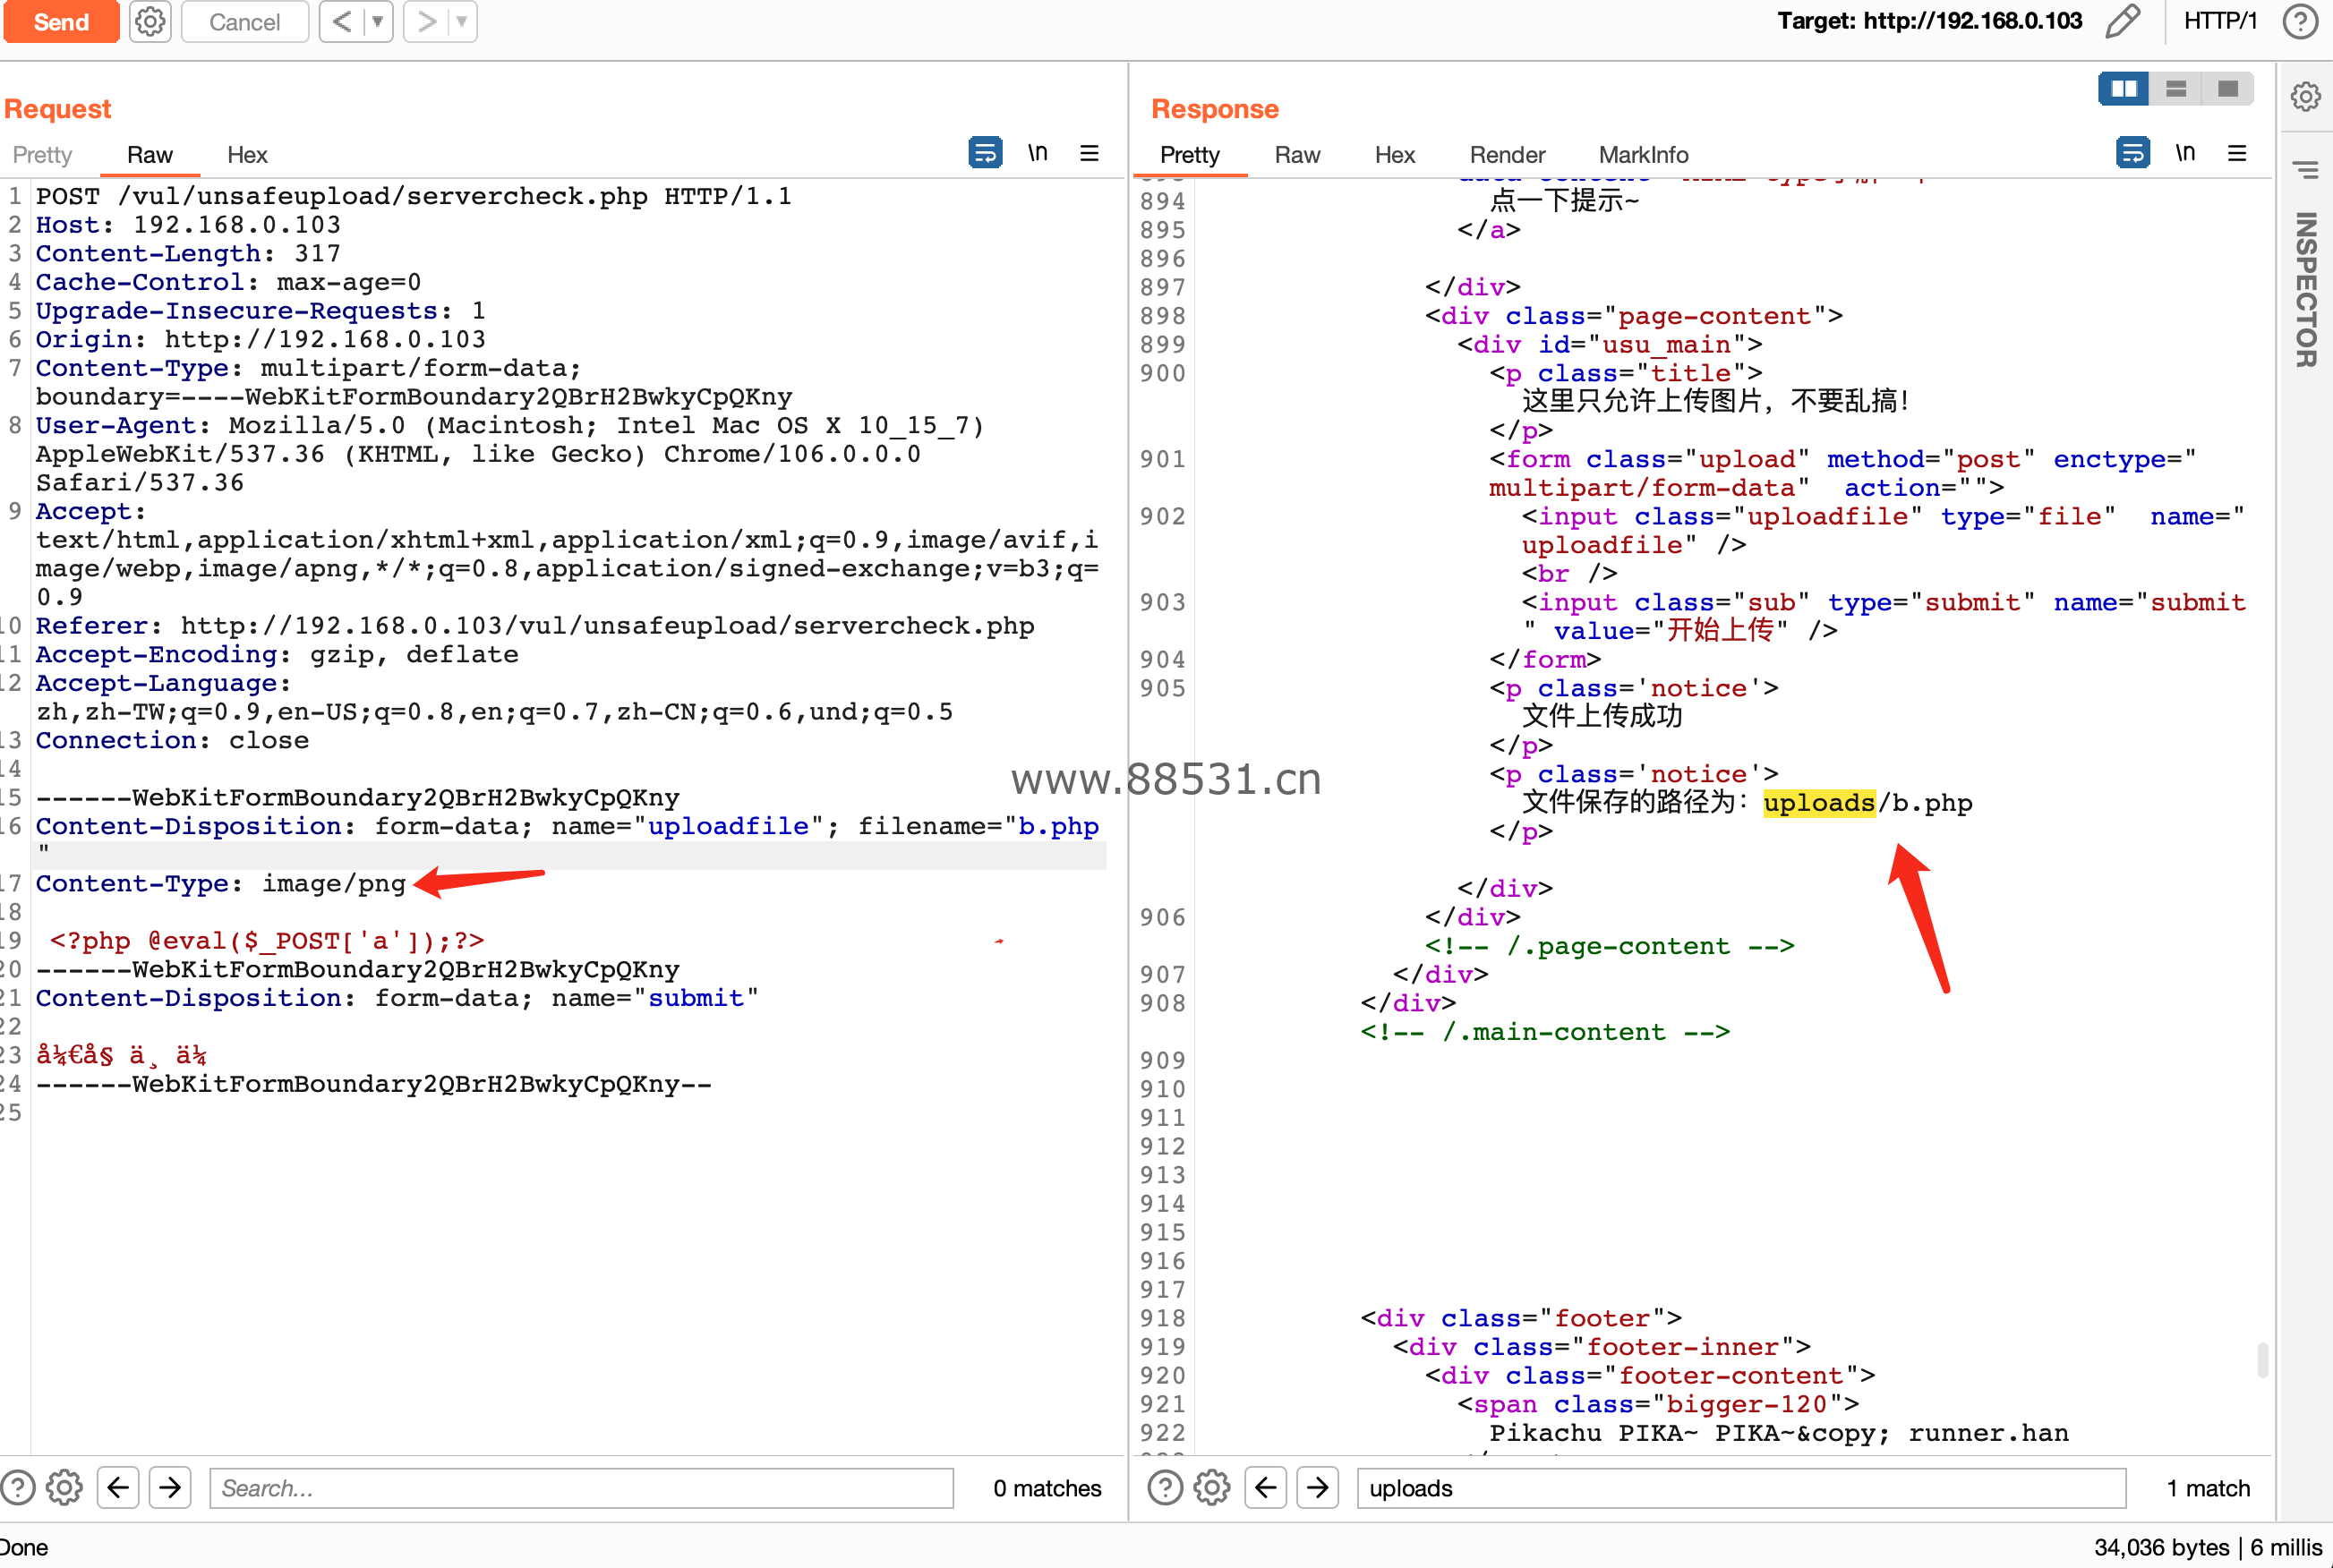This screenshot has height=1568, width=2333.
Task: Jump to next match in Request search
Action: (170, 1488)
